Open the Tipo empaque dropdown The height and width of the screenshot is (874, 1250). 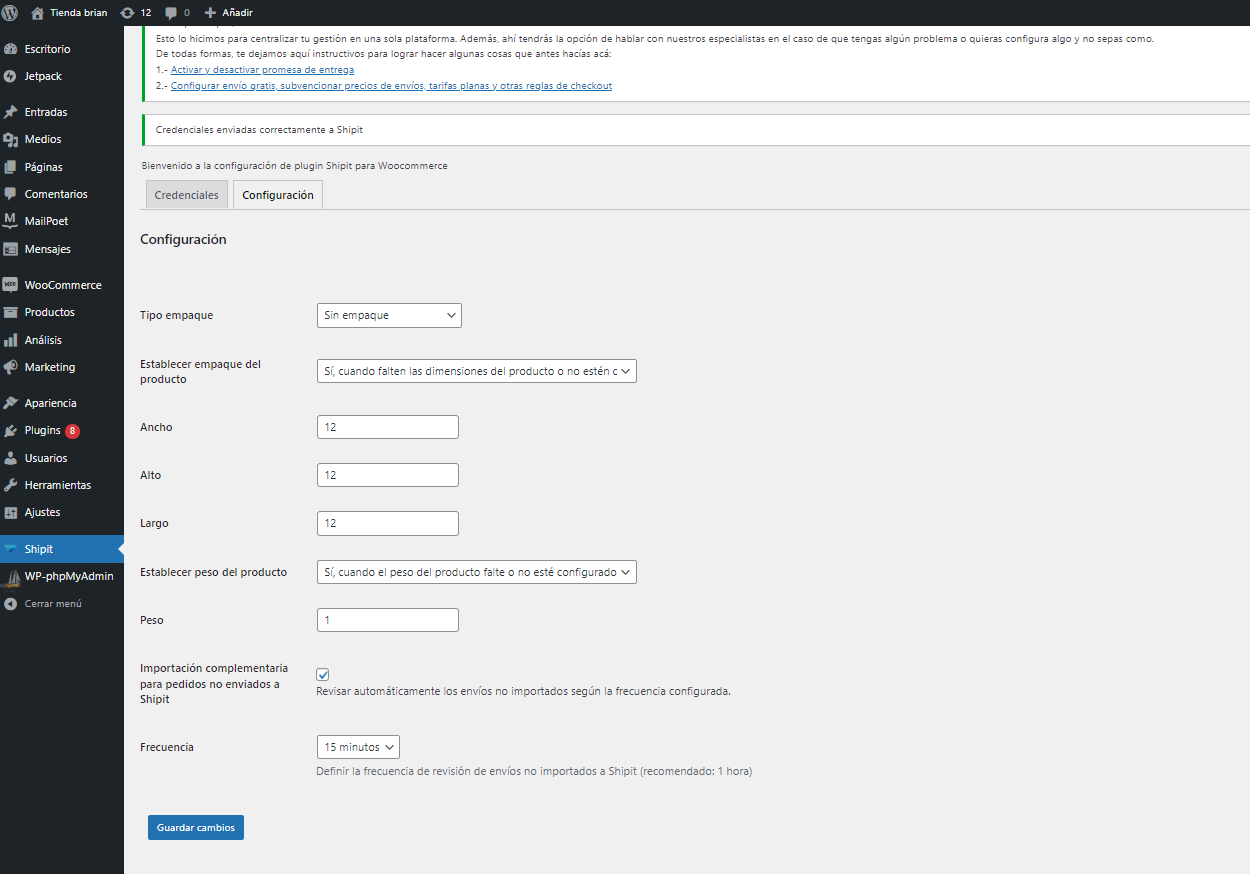coord(389,316)
